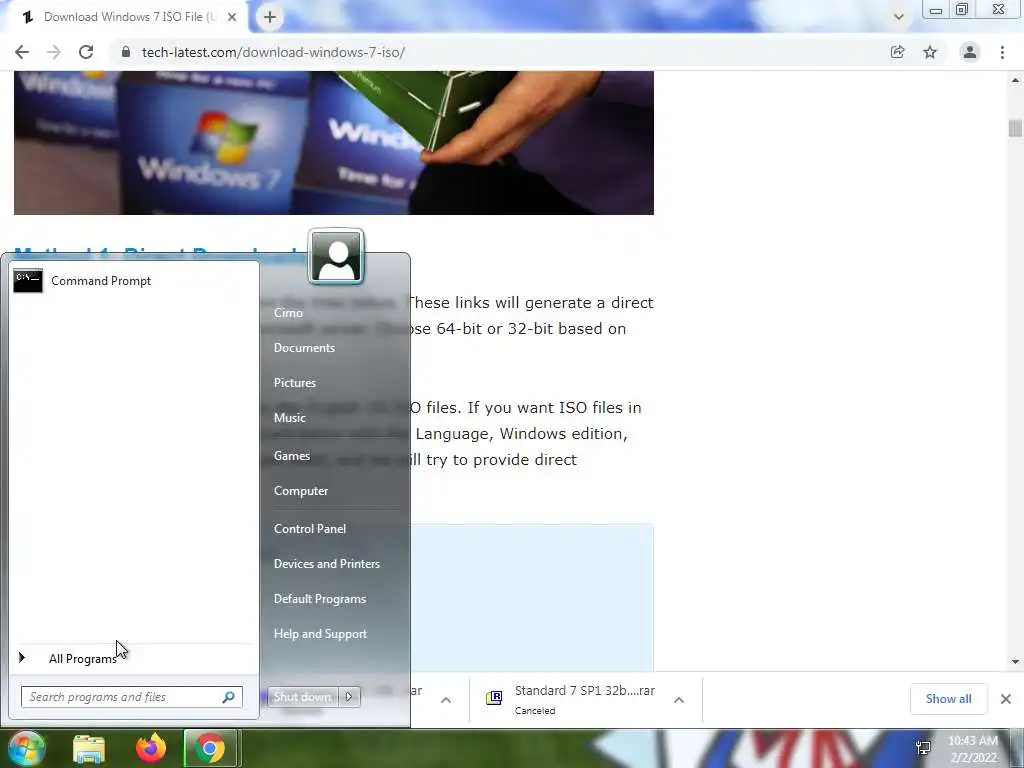Open File Explorer from the taskbar
The width and height of the screenshot is (1024, 768).
click(x=88, y=748)
